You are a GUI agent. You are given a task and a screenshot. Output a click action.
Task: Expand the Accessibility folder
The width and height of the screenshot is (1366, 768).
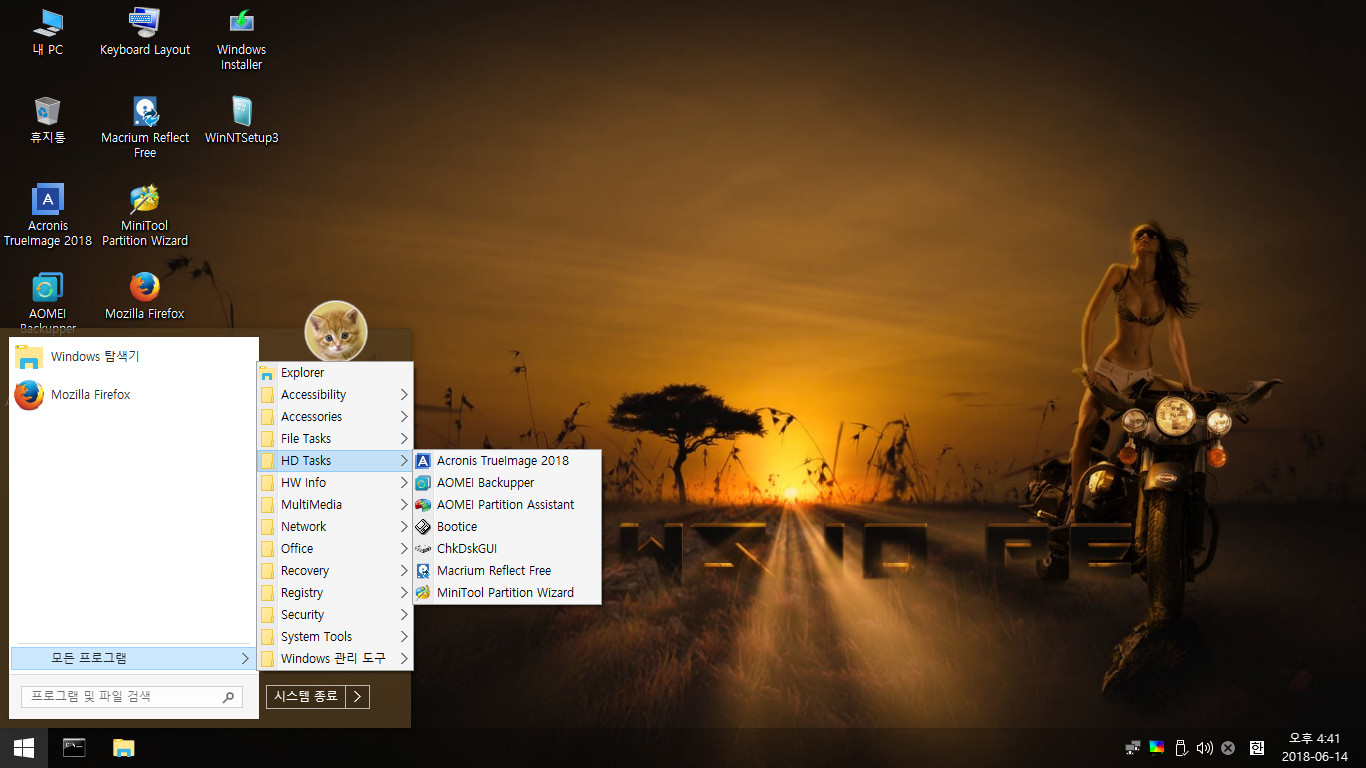[334, 395]
